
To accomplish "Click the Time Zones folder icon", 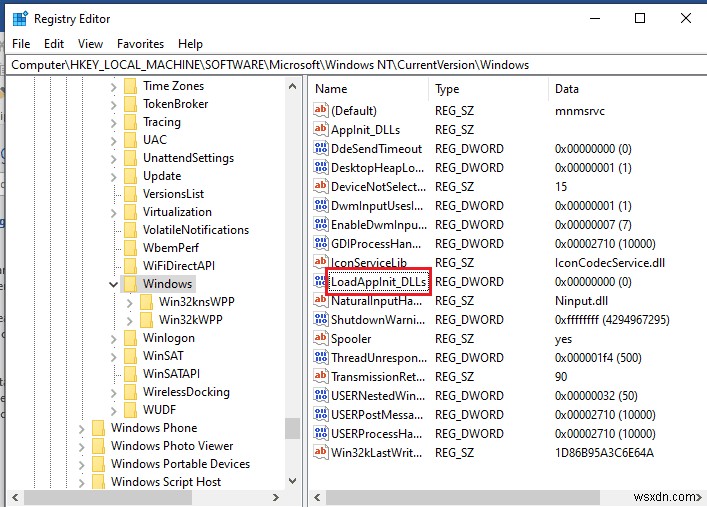I will click(130, 86).
